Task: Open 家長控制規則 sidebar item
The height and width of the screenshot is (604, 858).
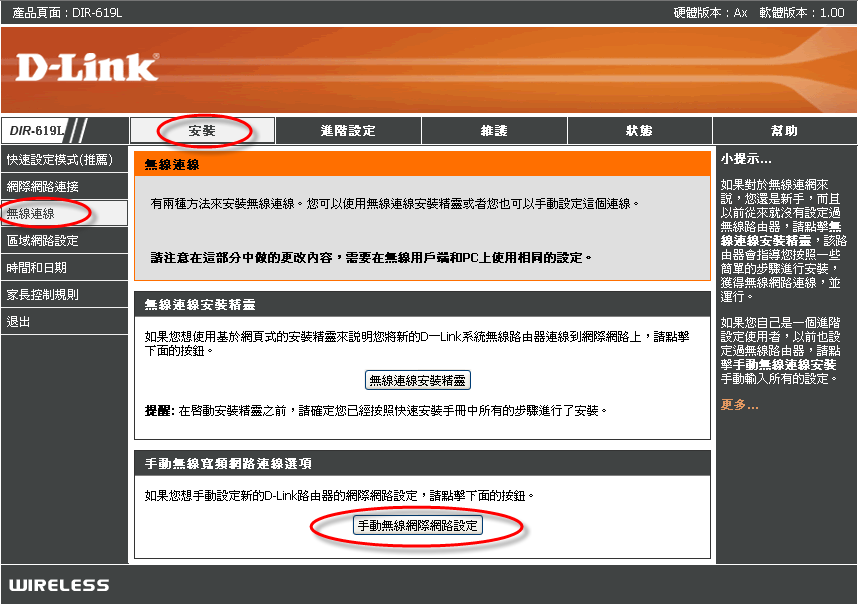Action: pos(64,294)
